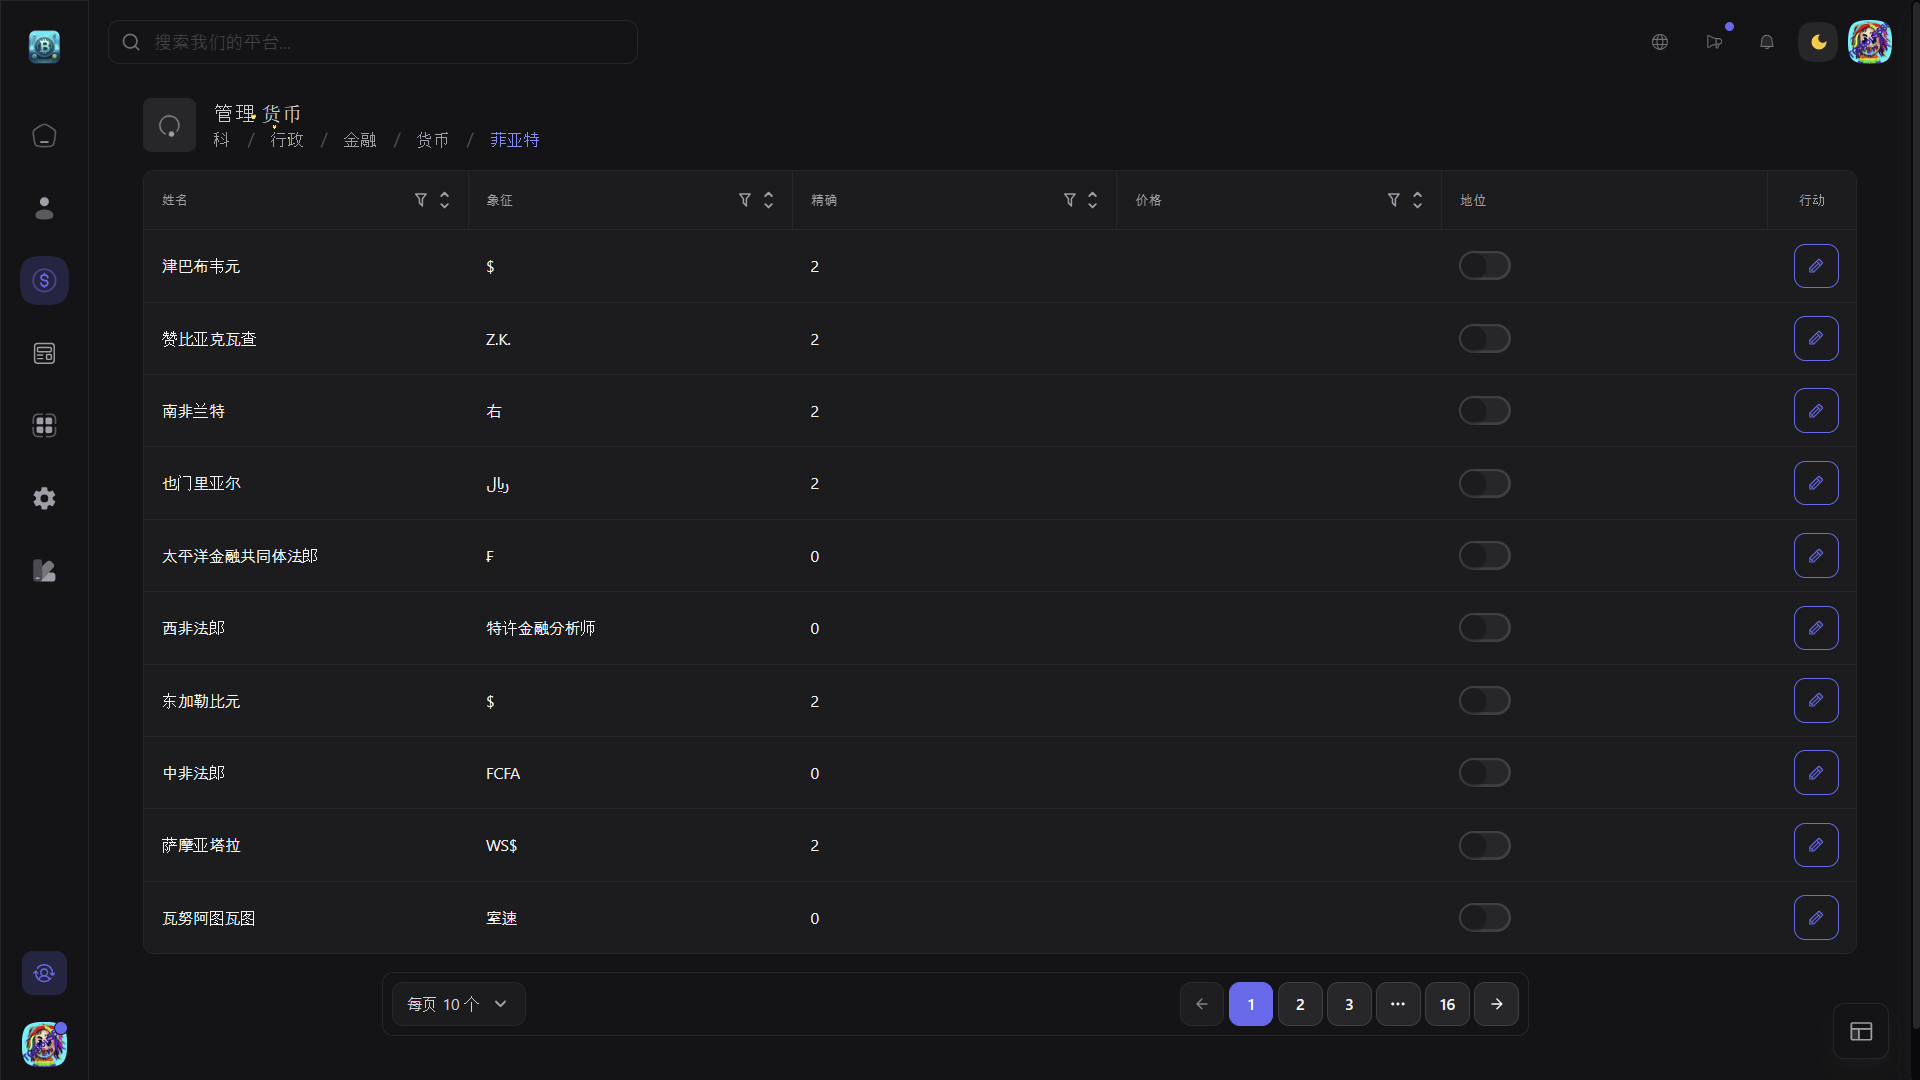Click the platform search input field
The image size is (1920, 1080).
(372, 42)
